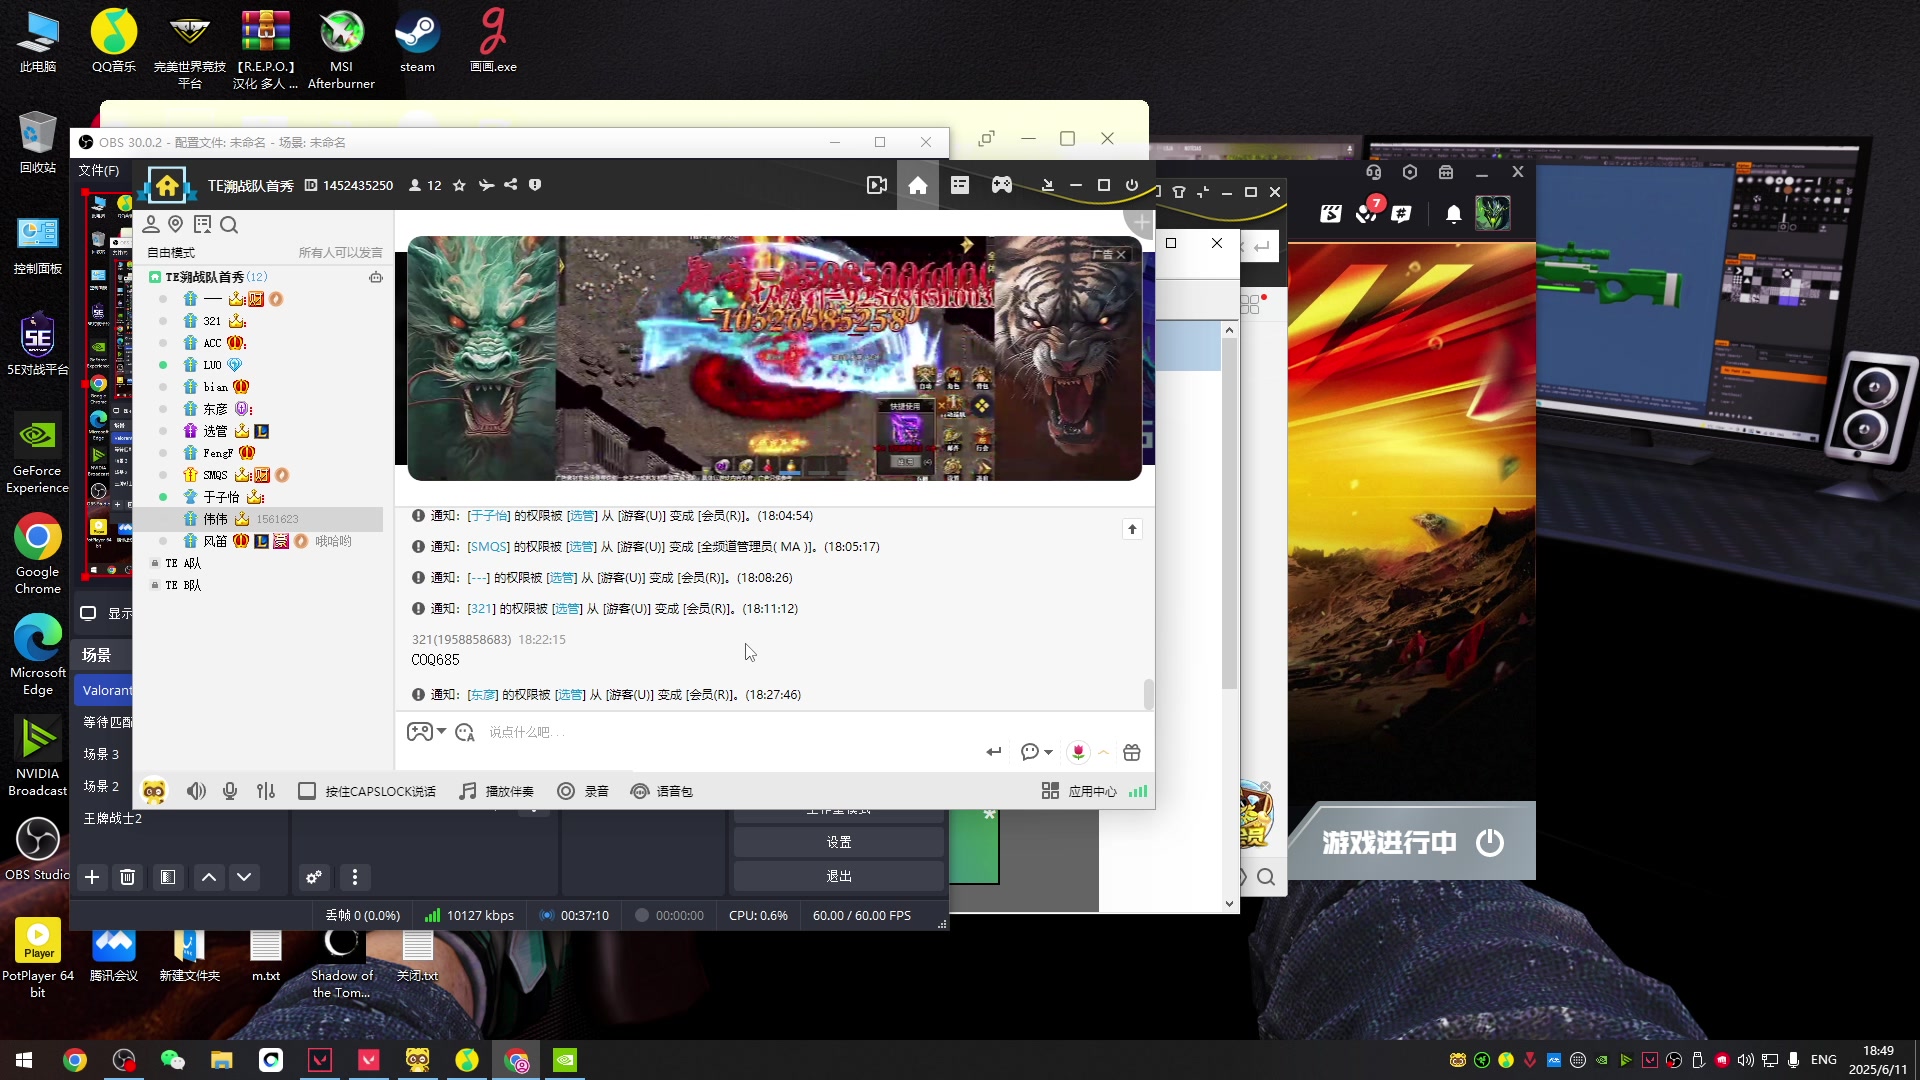
Task: Click the SMQS link in notification message
Action: point(489,547)
